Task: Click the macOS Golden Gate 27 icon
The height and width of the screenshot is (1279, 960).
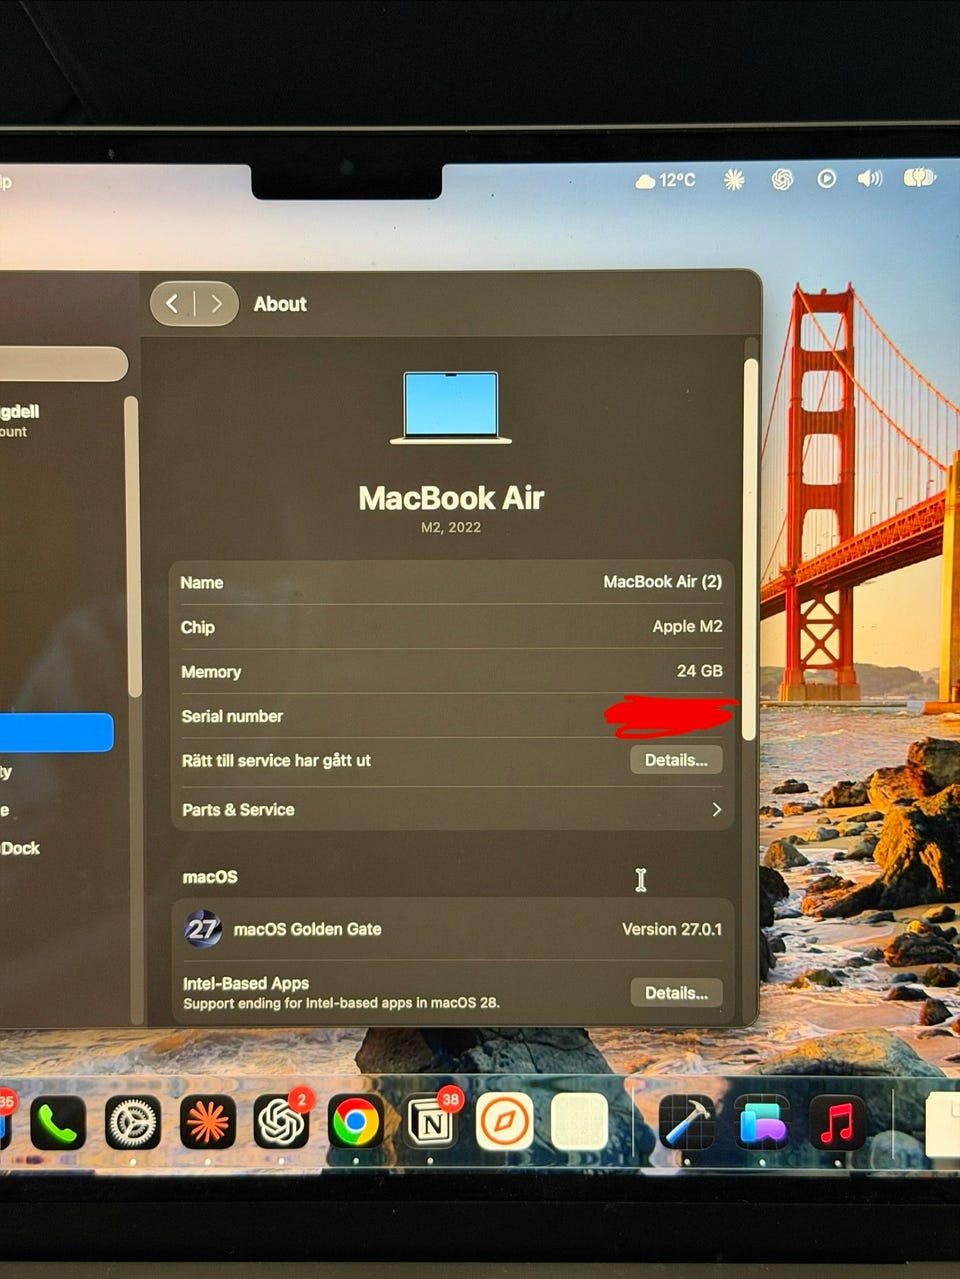Action: tap(202, 929)
